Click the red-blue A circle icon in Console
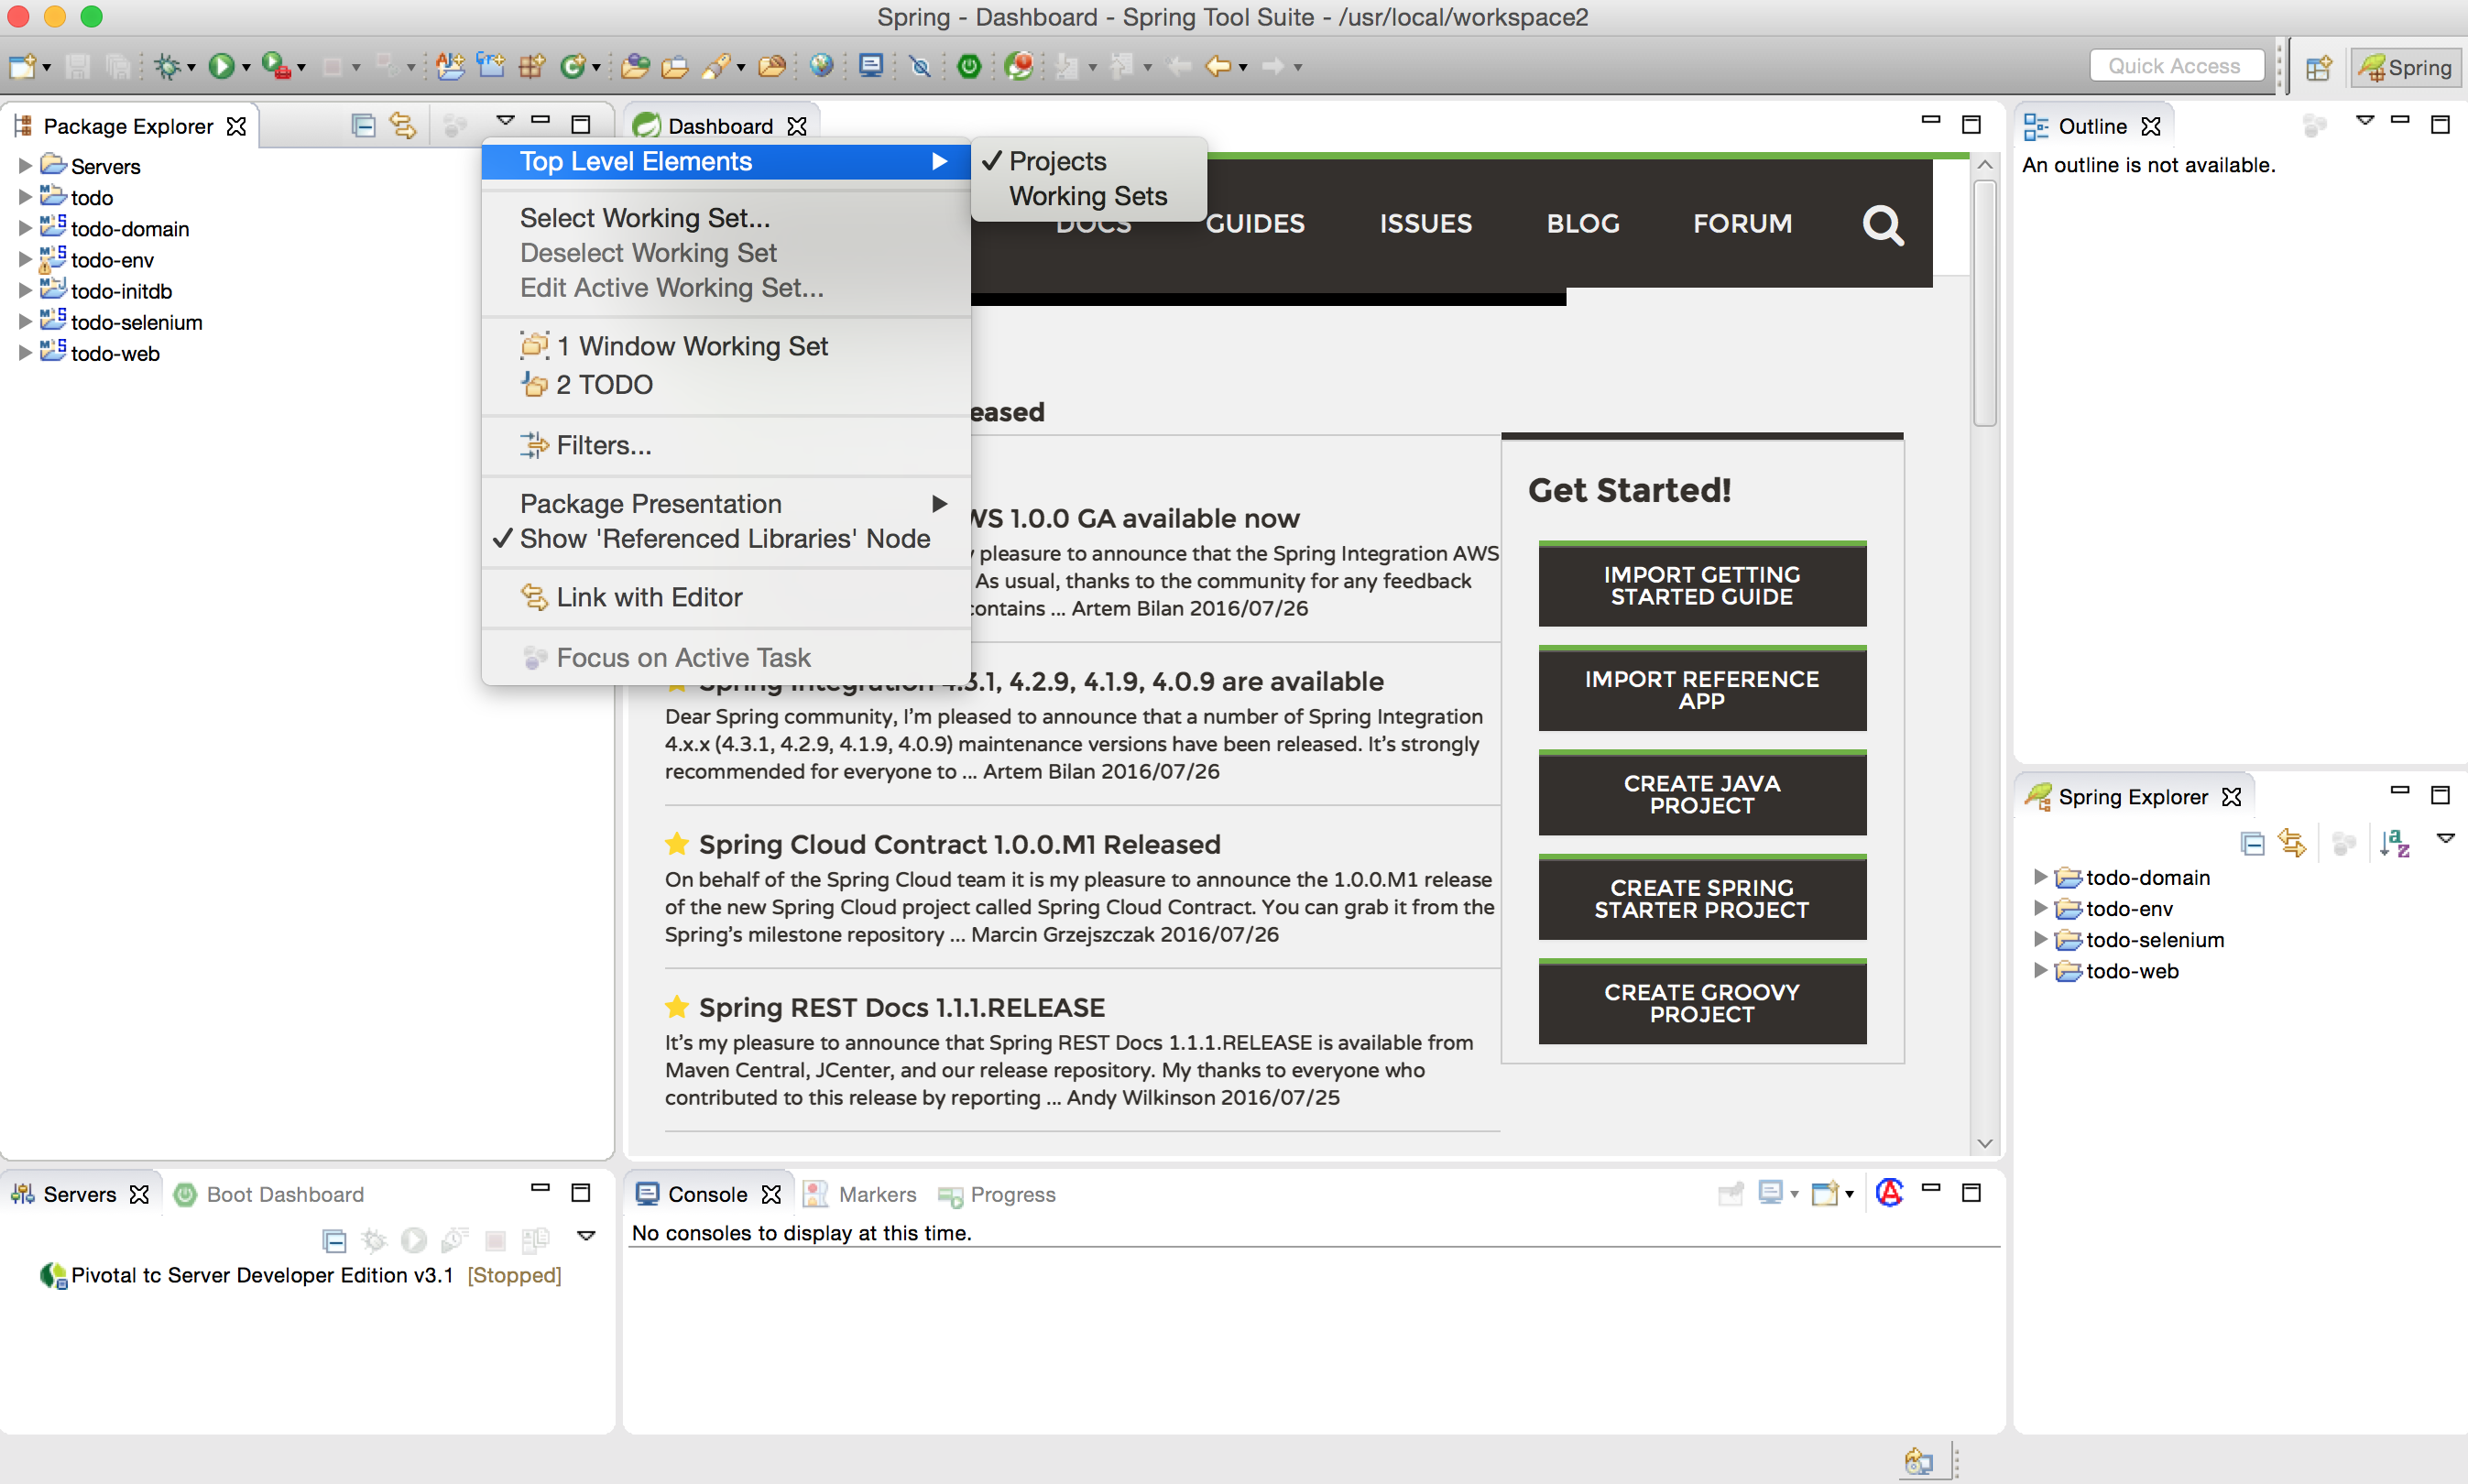Image resolution: width=2468 pixels, height=1484 pixels. pos(1889,1192)
